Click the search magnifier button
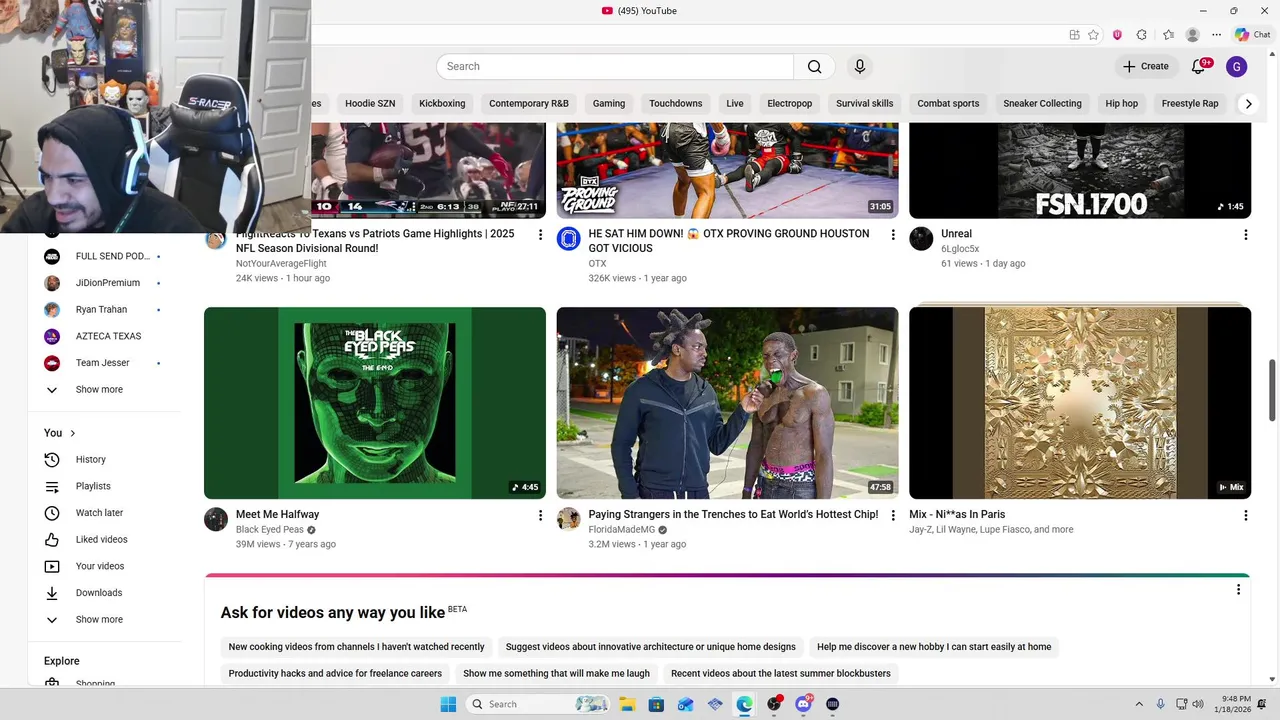Screen dimensions: 1280x720 click(815, 67)
